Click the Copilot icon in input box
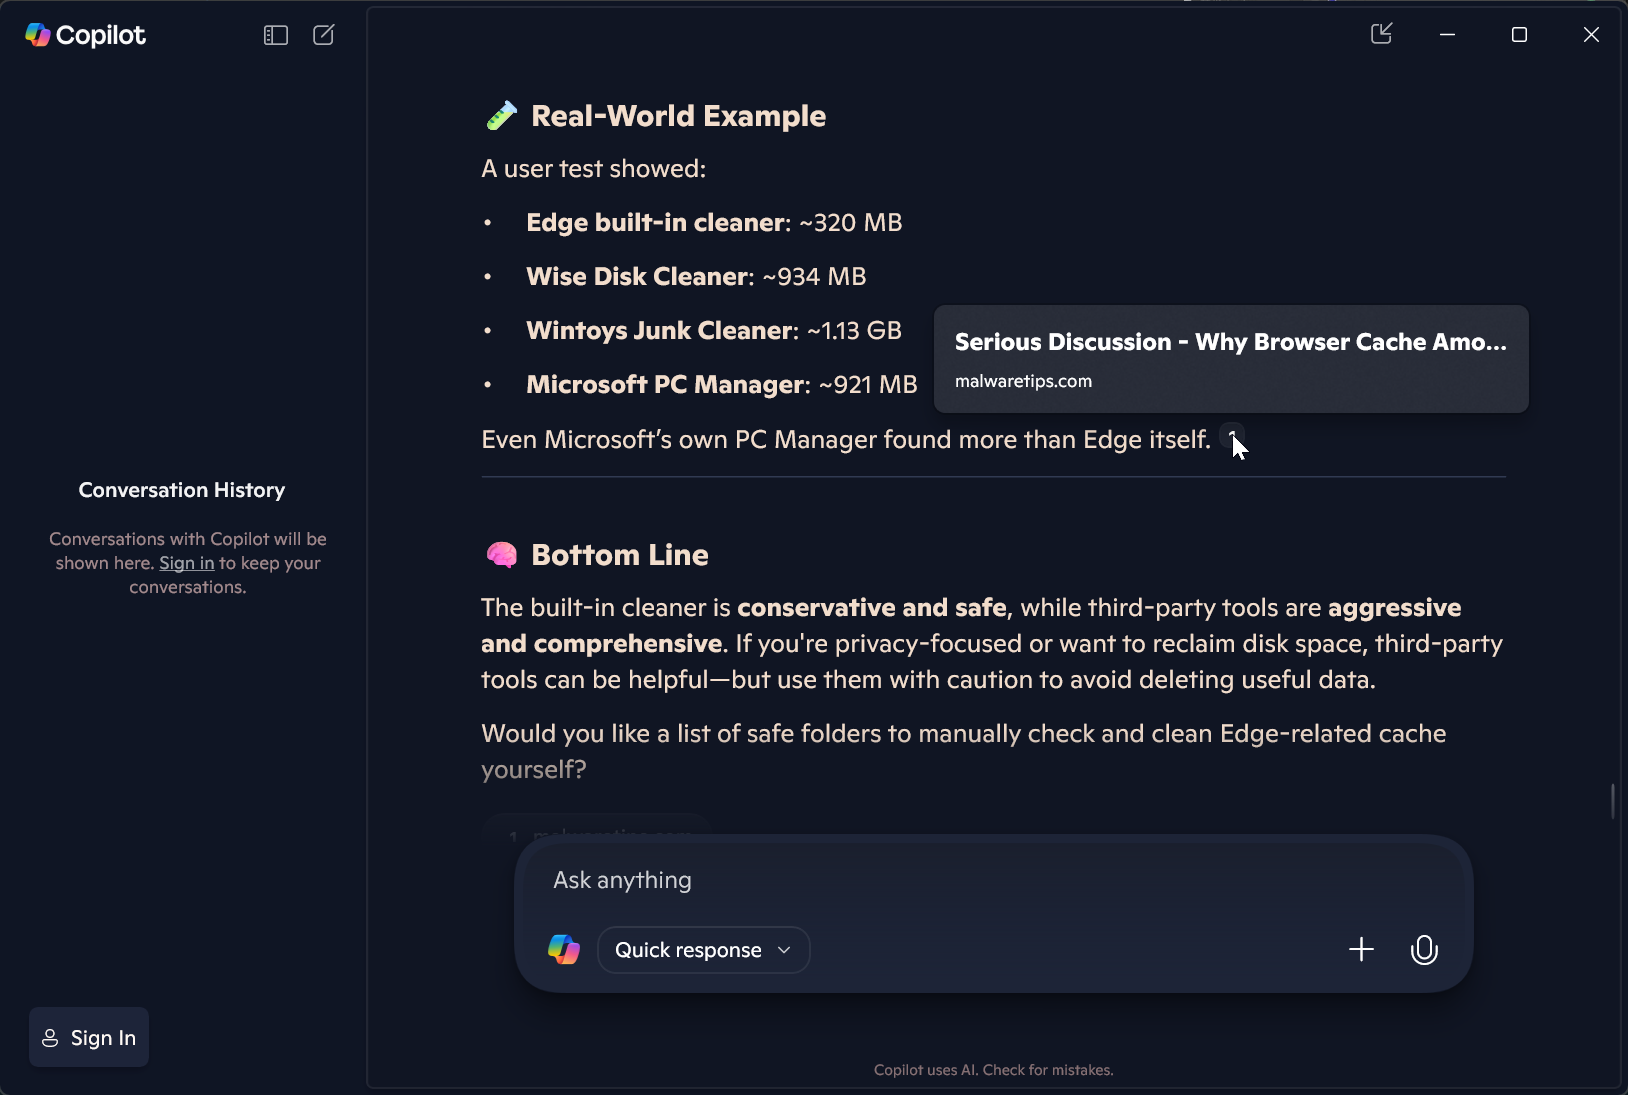1628x1095 pixels. click(564, 949)
